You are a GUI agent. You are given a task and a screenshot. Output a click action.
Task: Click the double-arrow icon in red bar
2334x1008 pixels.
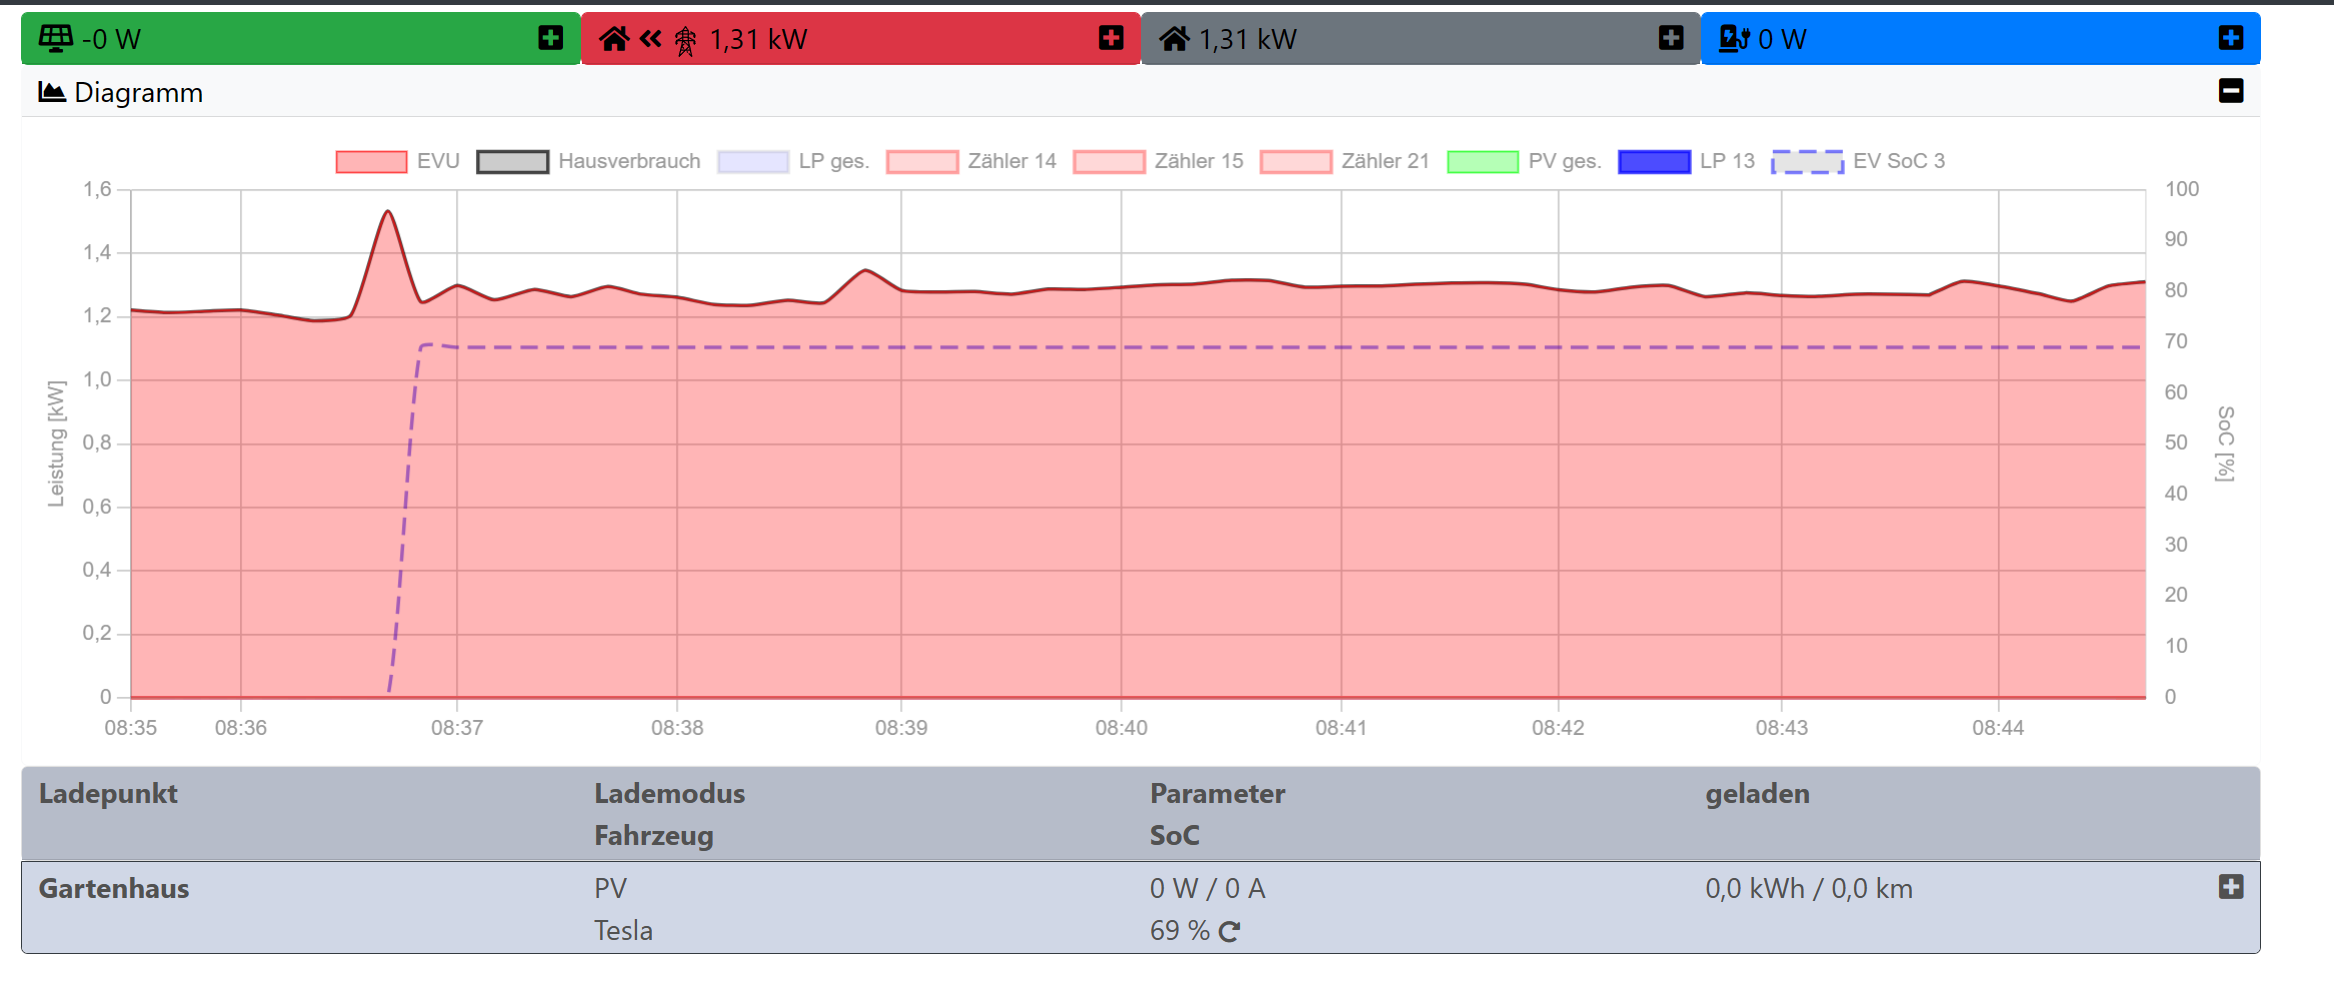[x=651, y=39]
